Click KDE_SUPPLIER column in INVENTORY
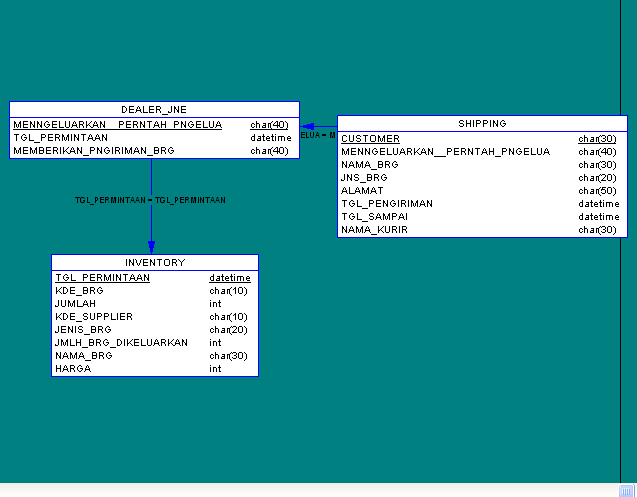This screenshot has width=637, height=497. point(94,317)
